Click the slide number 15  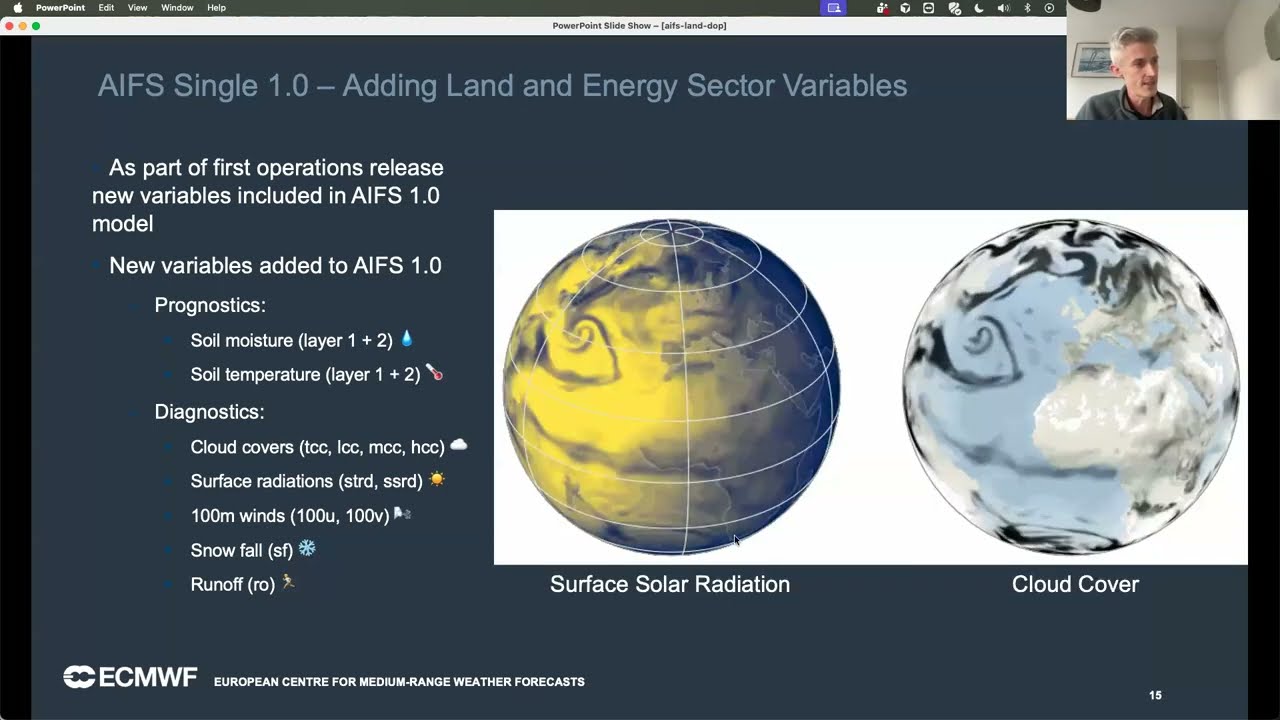point(1155,695)
